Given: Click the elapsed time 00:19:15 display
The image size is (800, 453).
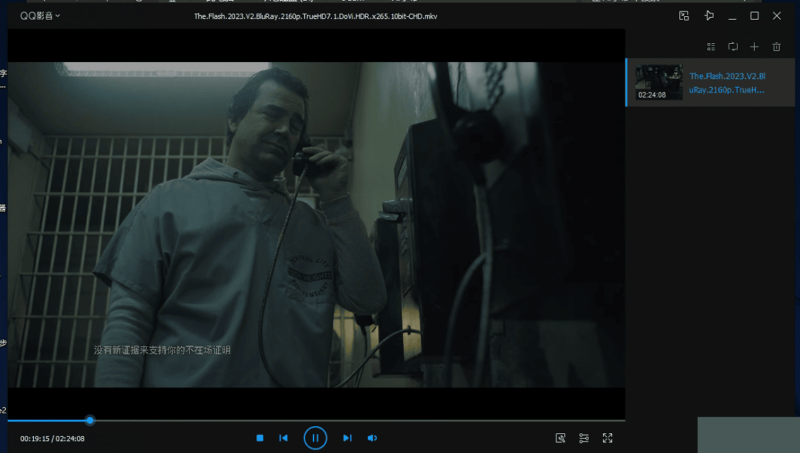Looking at the screenshot, I should (34, 438).
